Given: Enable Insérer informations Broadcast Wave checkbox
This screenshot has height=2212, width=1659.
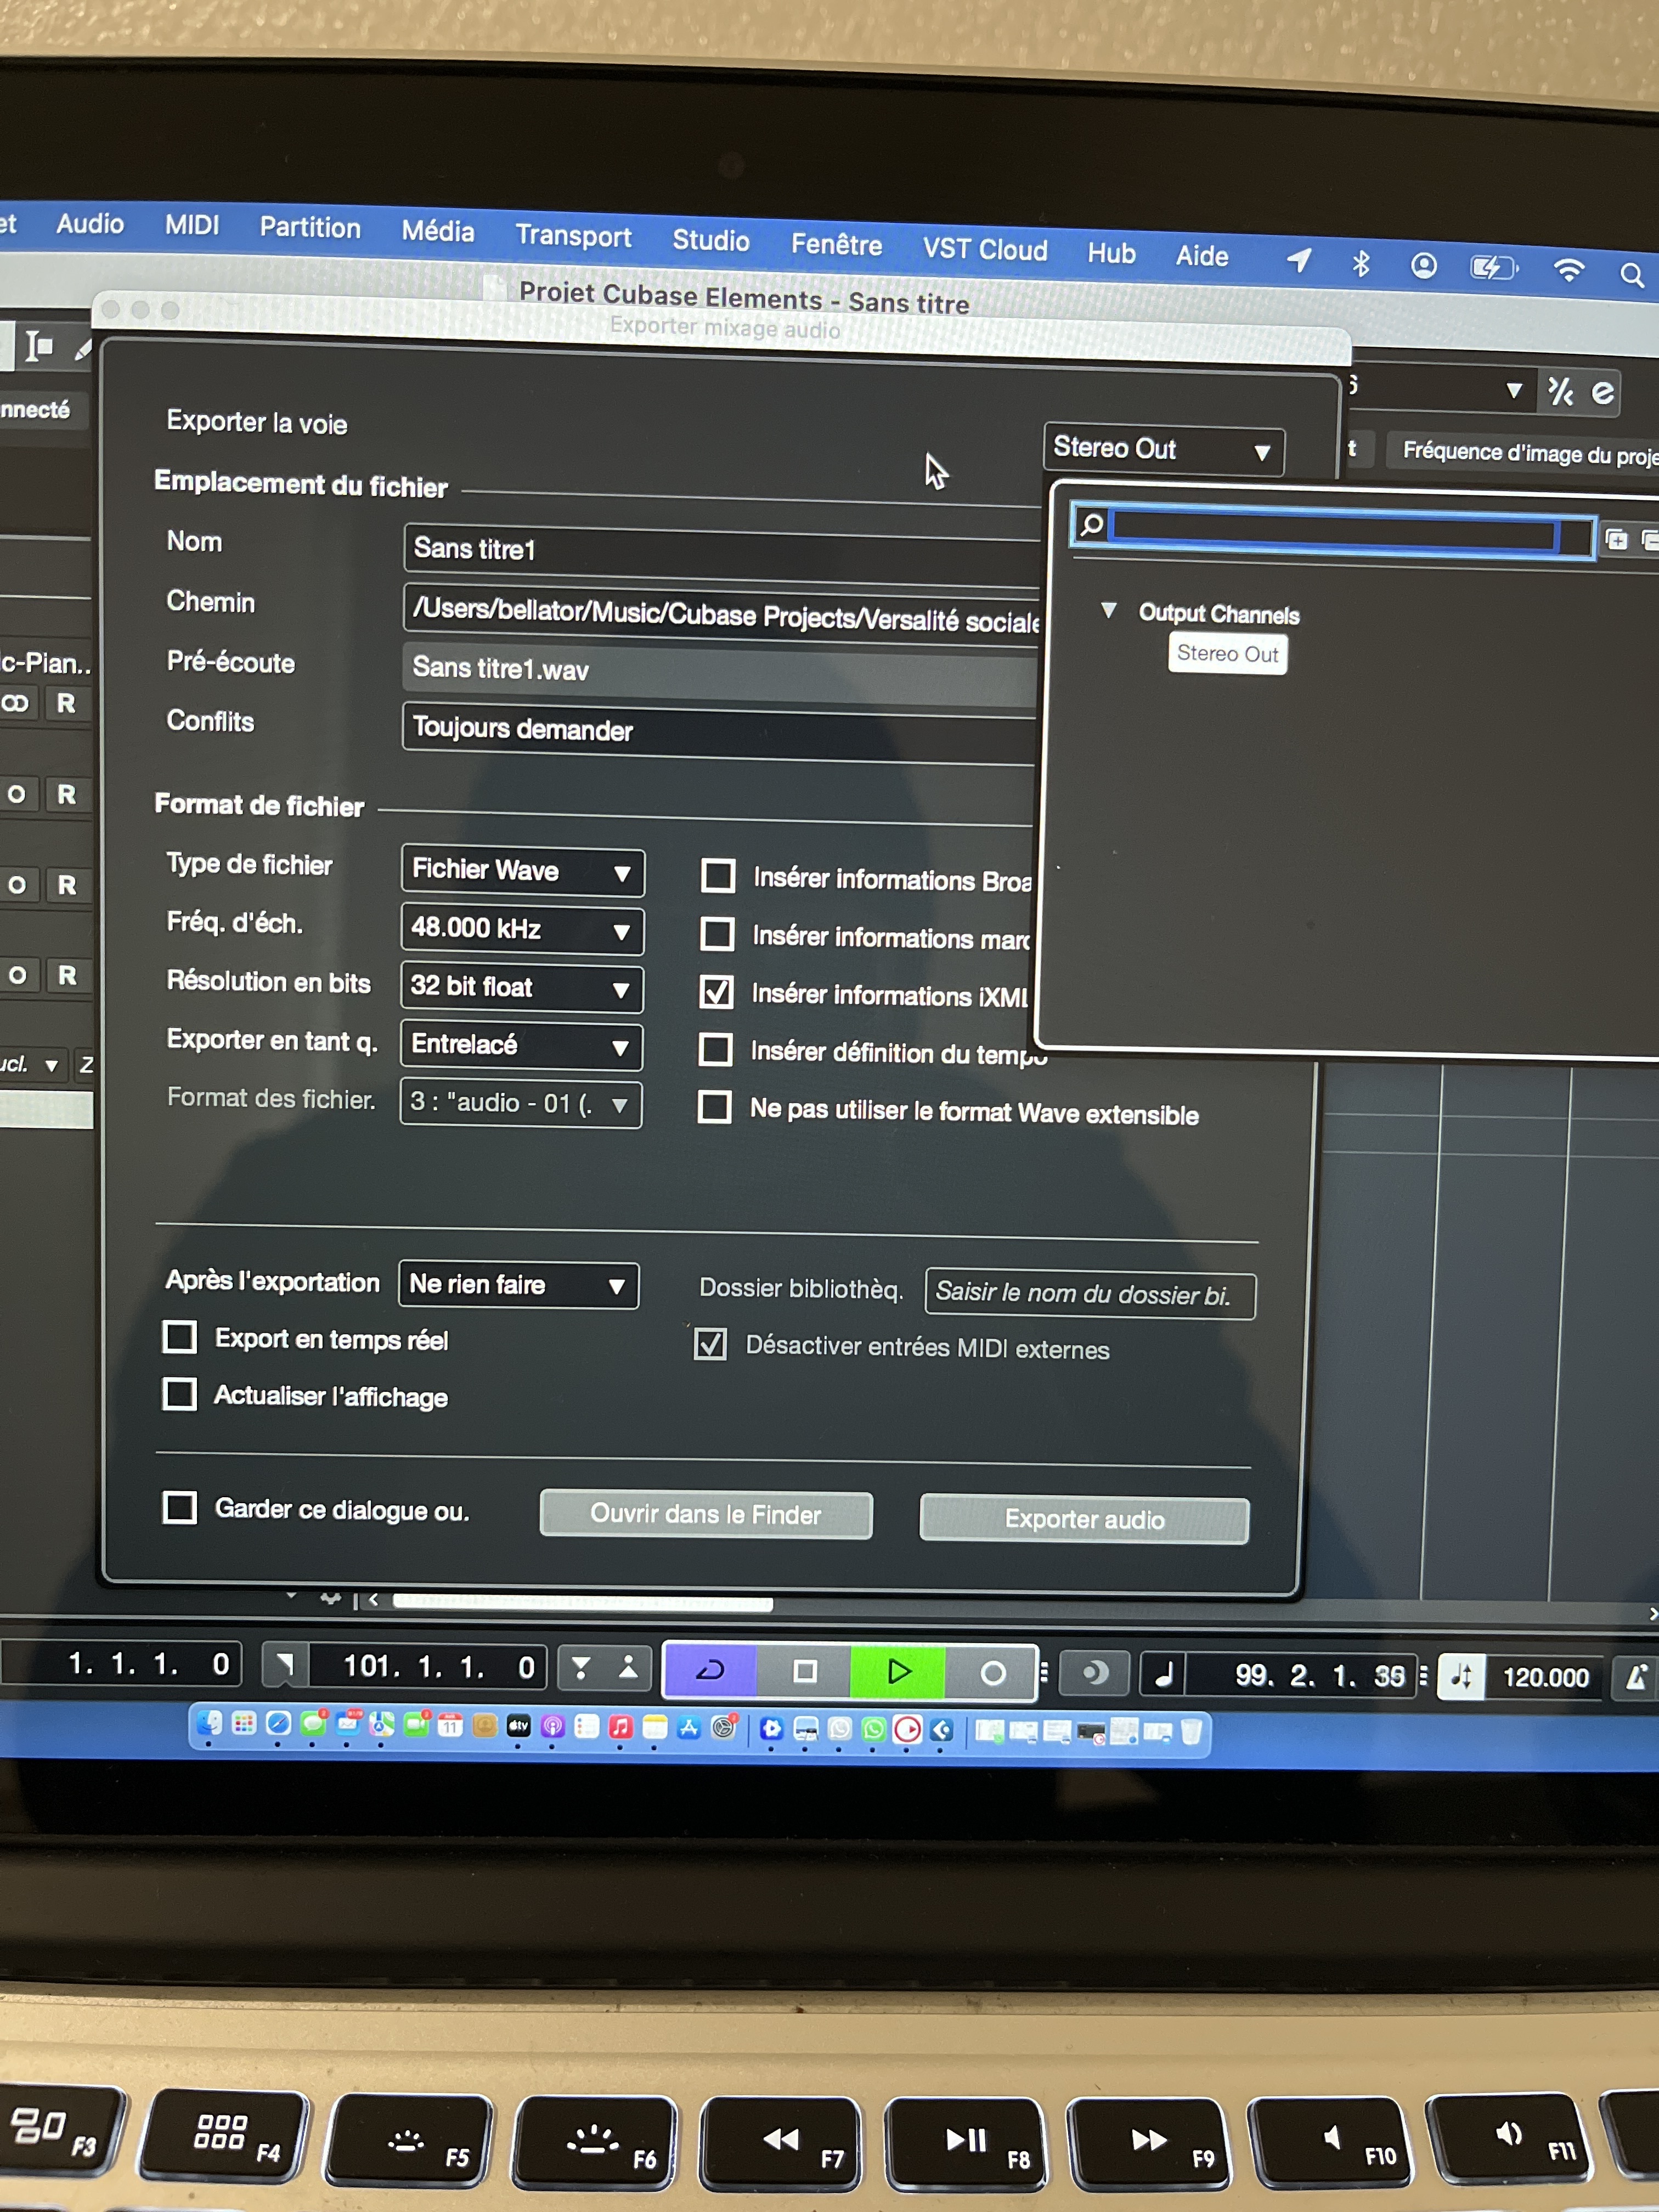Looking at the screenshot, I should (718, 876).
